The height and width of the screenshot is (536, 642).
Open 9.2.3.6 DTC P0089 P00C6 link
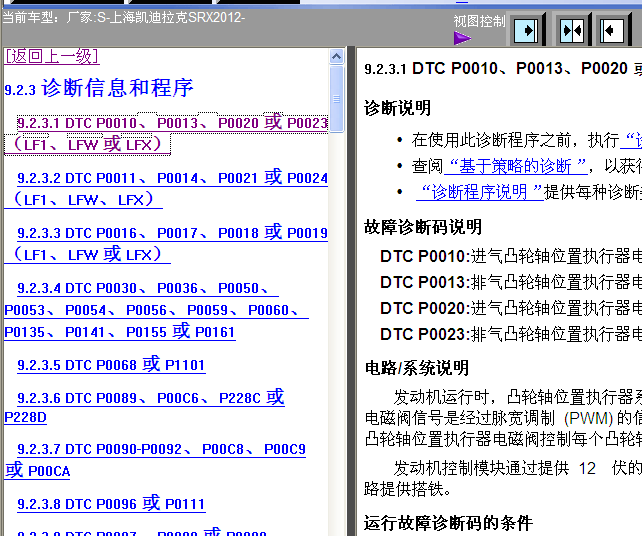click(145, 407)
